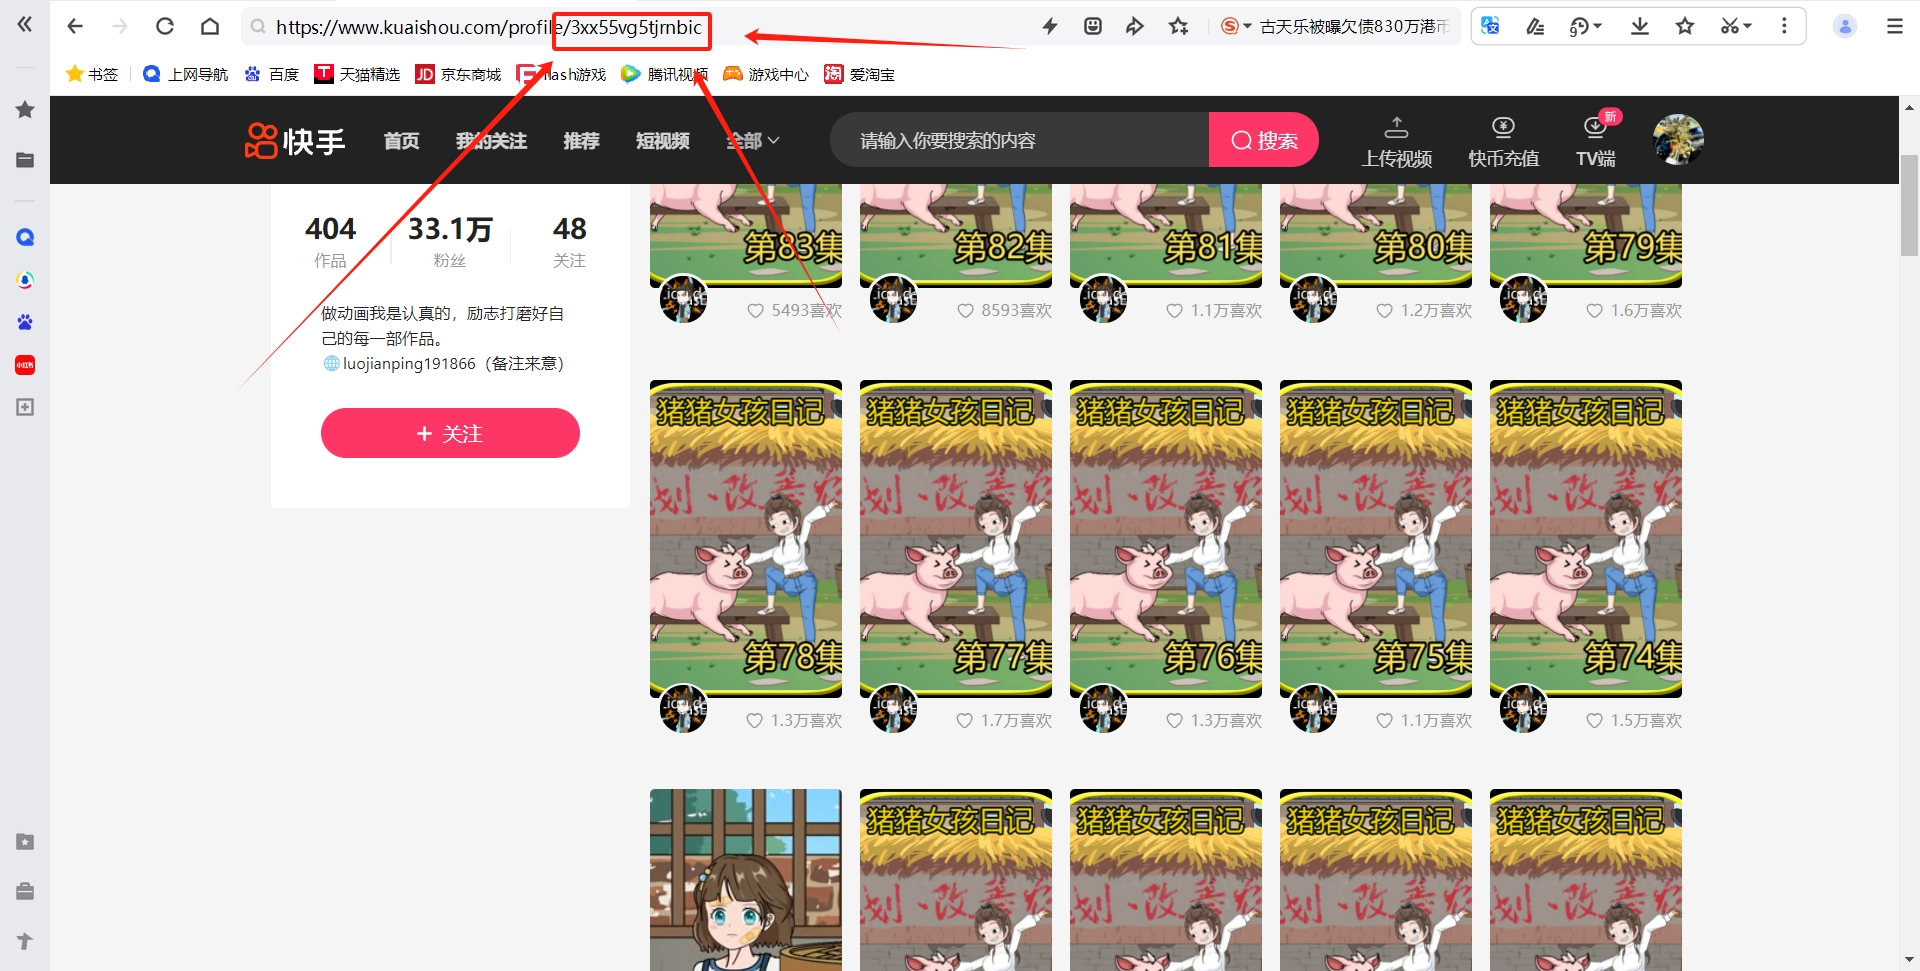Screen dimensions: 1920x971
Task: Open browser home page
Action: point(210,27)
